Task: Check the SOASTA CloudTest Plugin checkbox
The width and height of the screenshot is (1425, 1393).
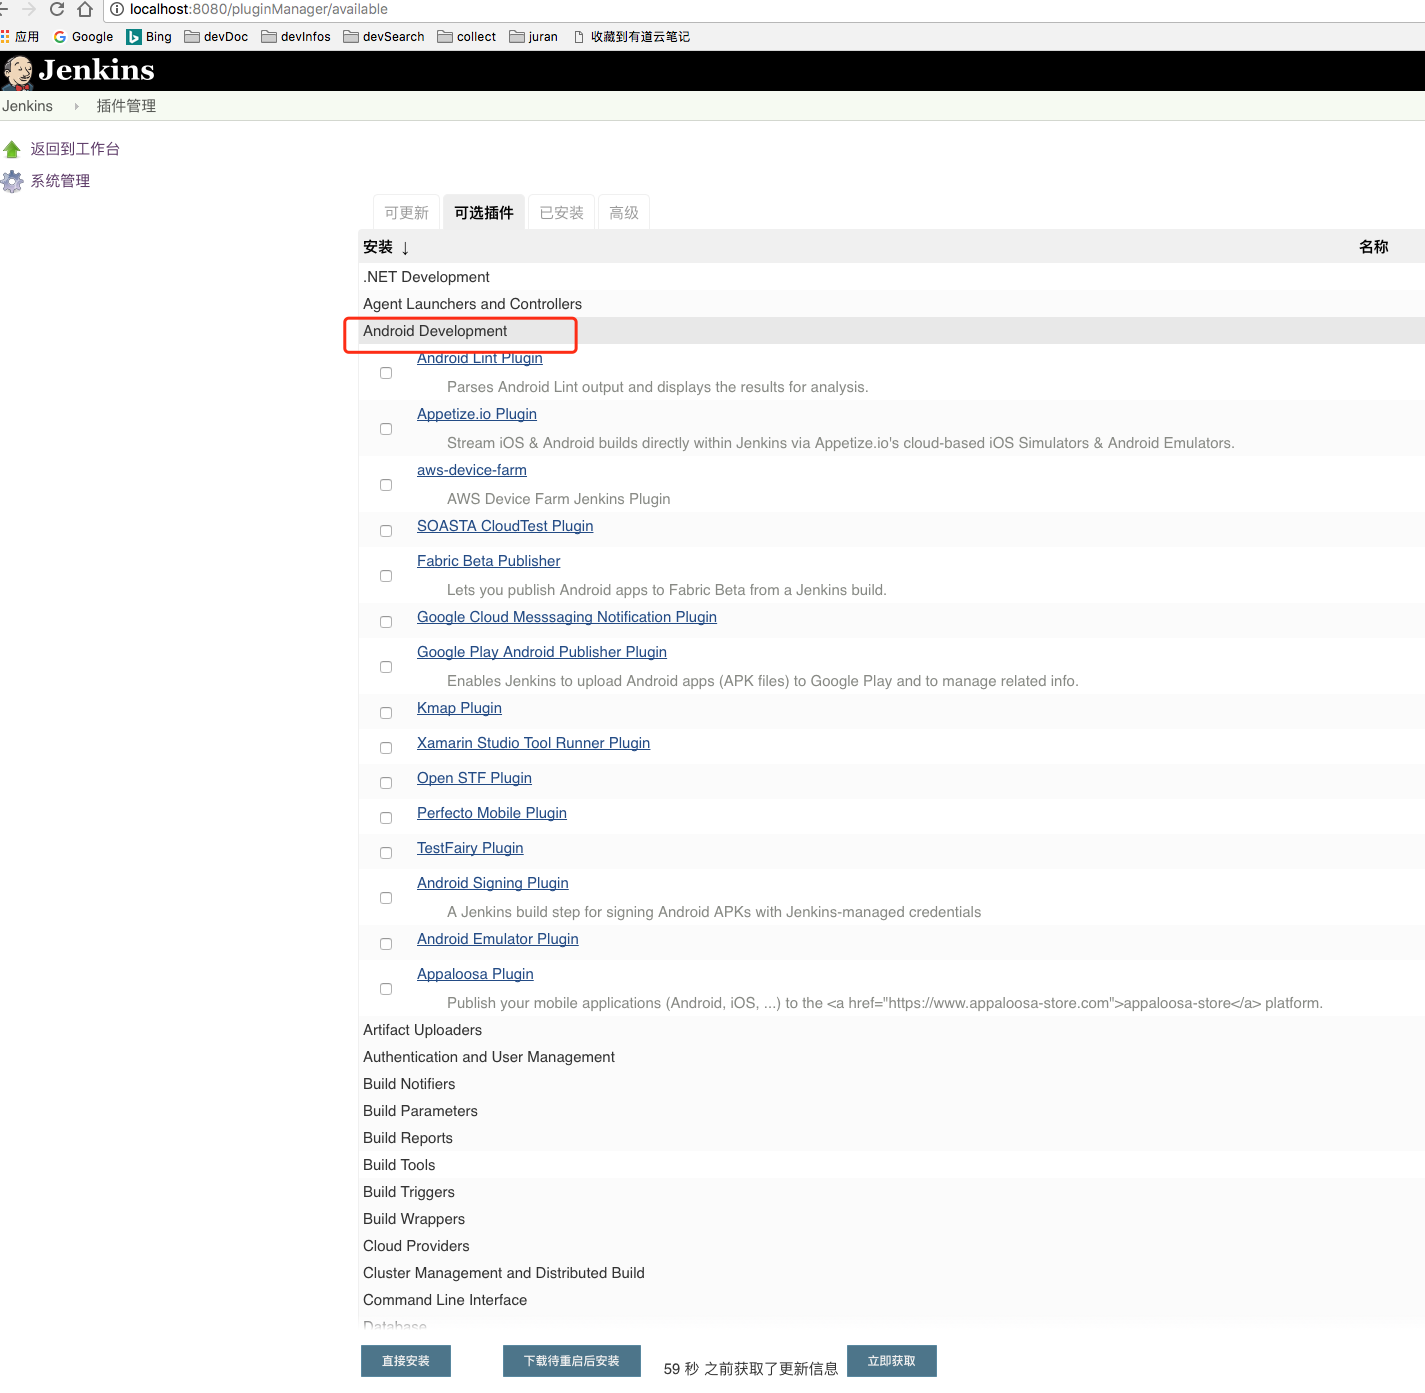Action: click(x=386, y=531)
